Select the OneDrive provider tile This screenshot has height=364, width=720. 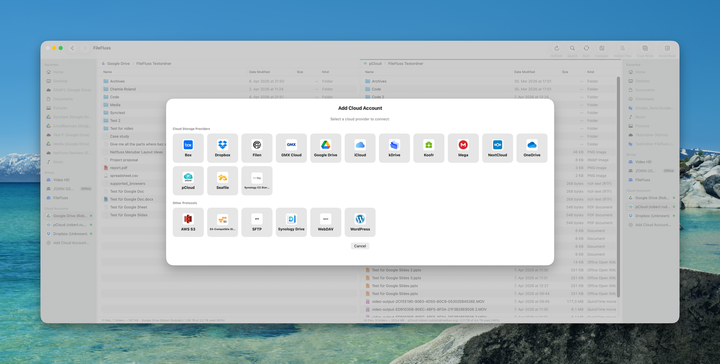(532, 148)
